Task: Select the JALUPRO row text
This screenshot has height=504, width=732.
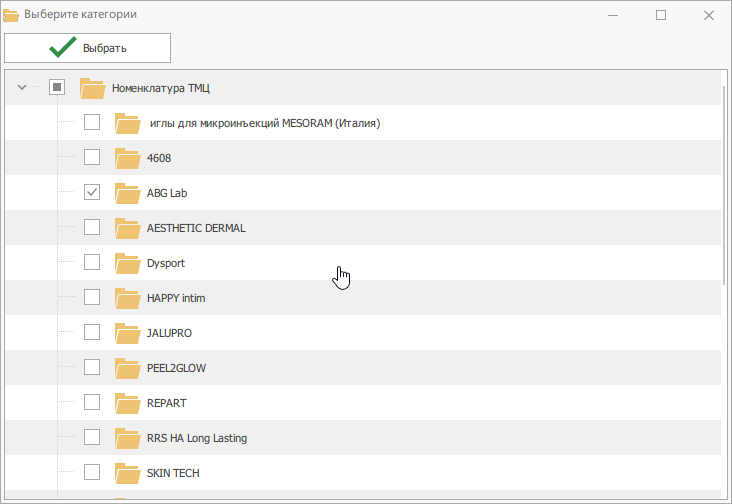Action: pyautogui.click(x=169, y=333)
